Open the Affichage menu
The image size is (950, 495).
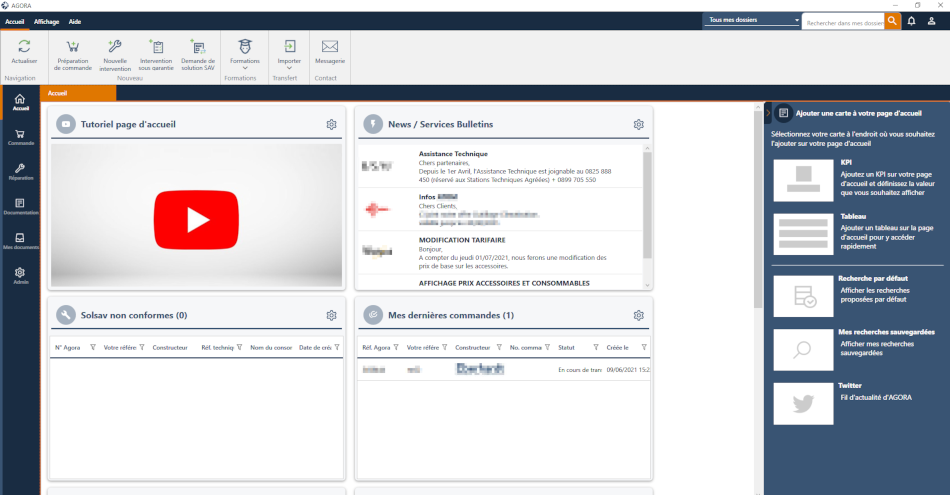46,20
